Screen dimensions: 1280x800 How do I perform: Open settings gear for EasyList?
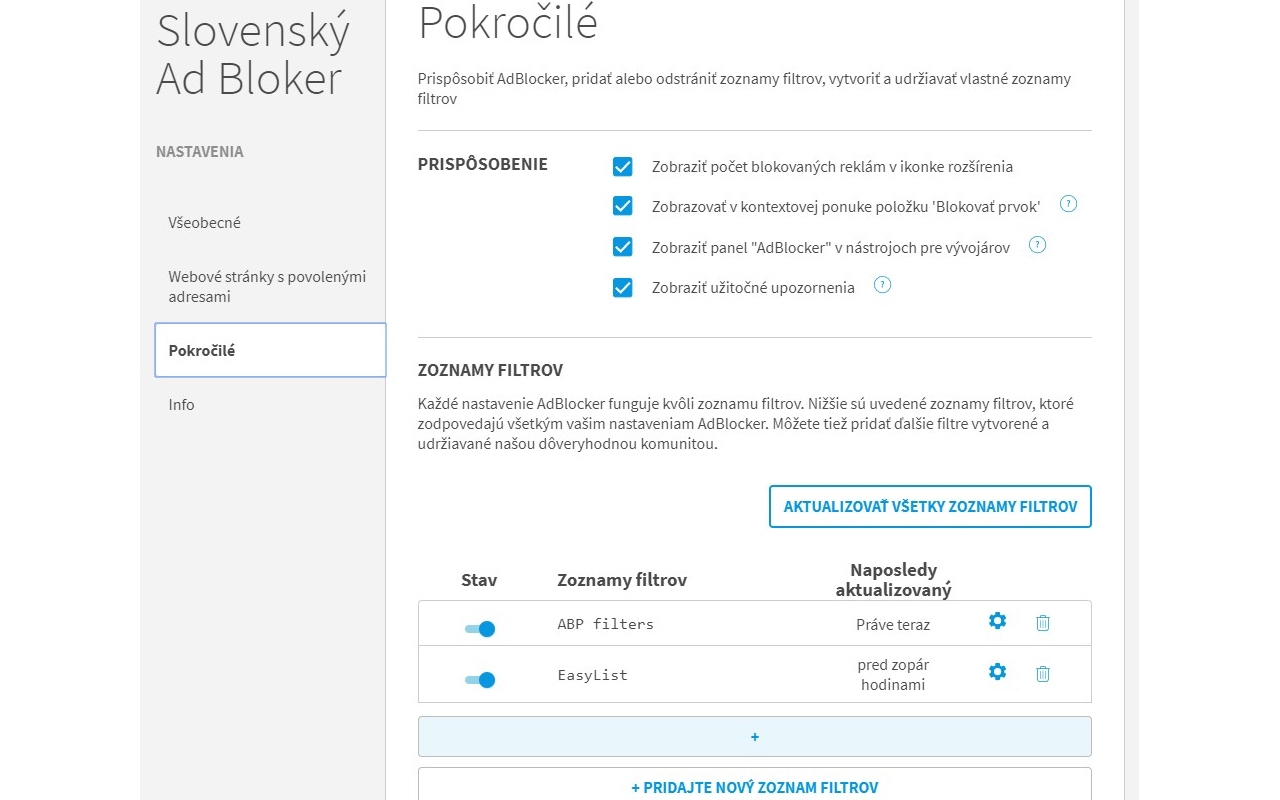tap(997, 672)
